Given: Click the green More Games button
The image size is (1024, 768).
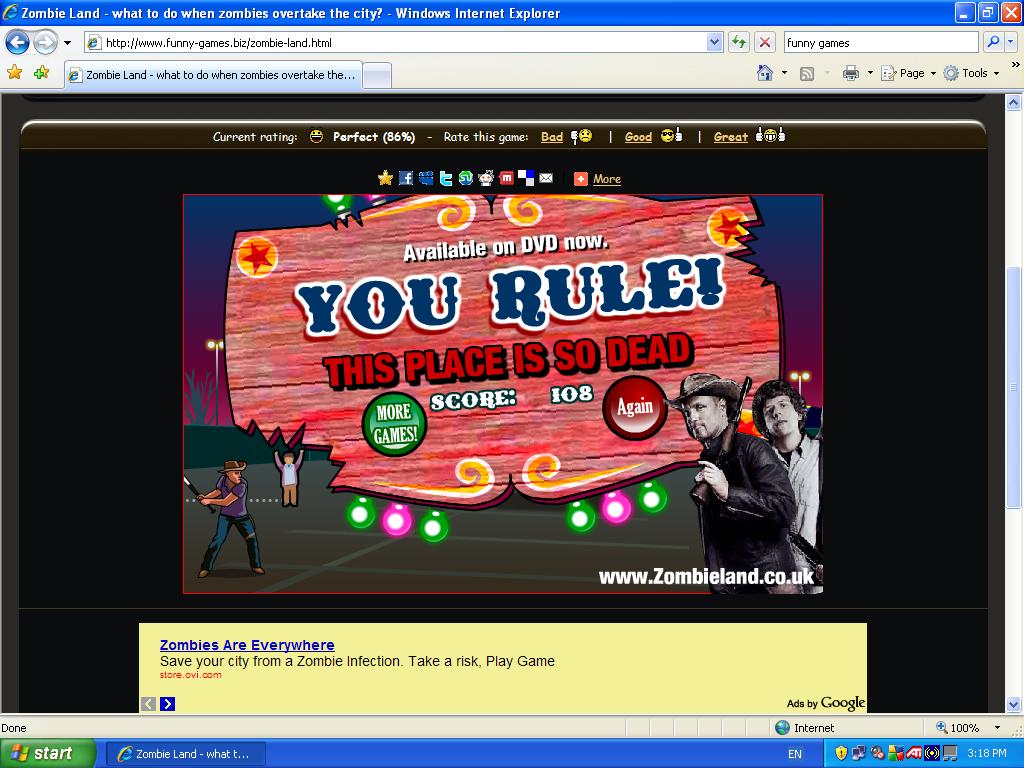Looking at the screenshot, I should [x=394, y=424].
